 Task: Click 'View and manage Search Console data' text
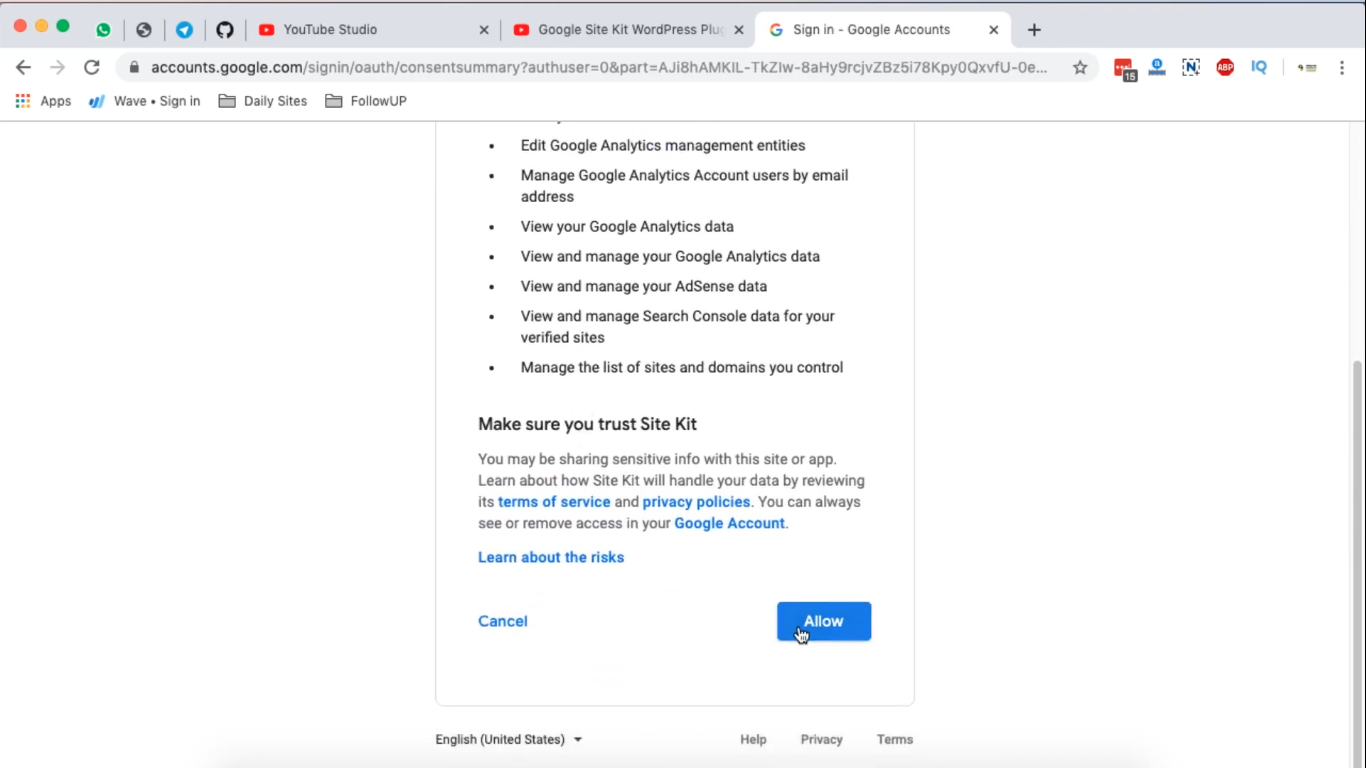678,327
